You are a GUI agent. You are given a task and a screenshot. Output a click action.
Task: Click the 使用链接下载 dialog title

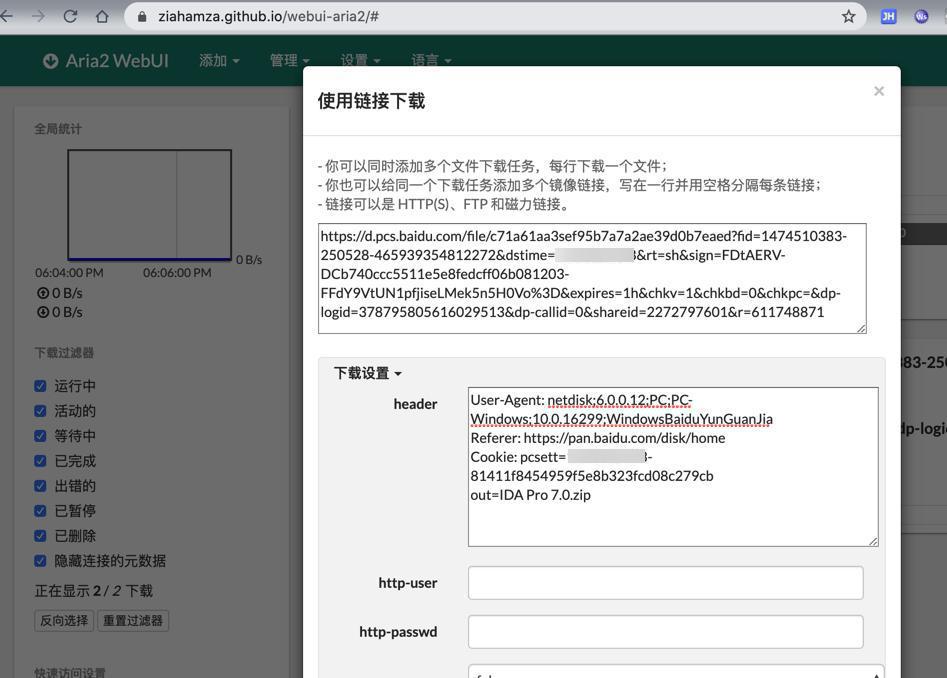coord(371,101)
